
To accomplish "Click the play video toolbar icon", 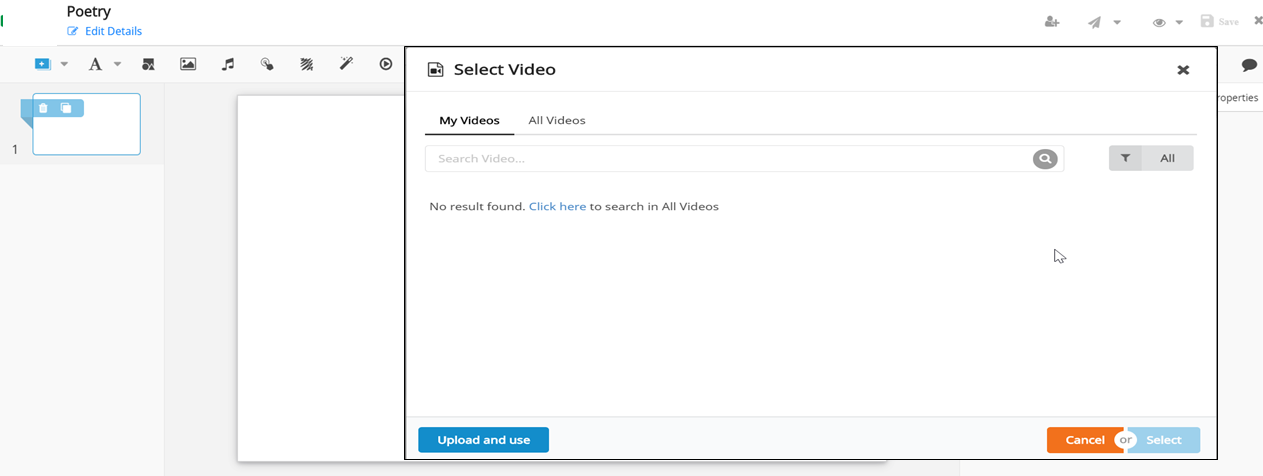I will 386,64.
